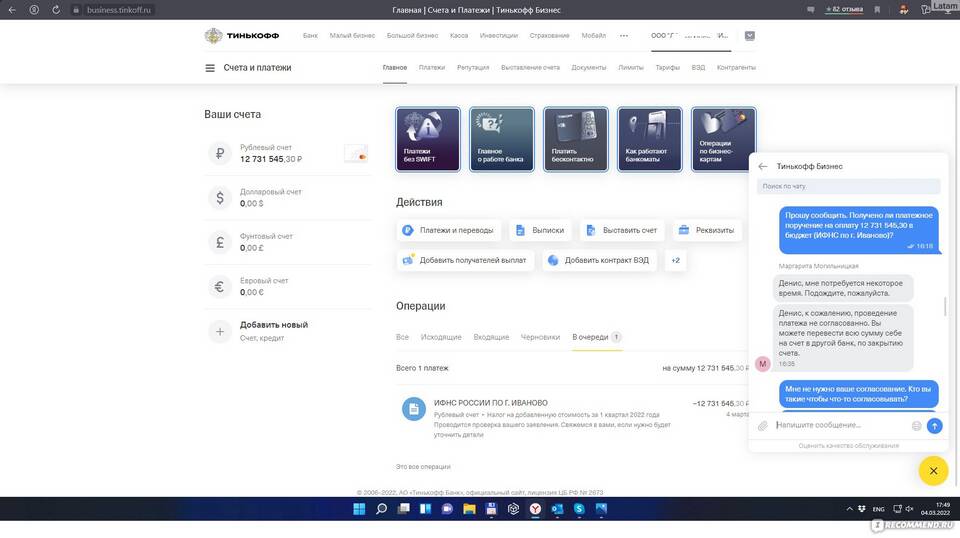Expand more header links via three dots

pyautogui.click(x=624, y=35)
